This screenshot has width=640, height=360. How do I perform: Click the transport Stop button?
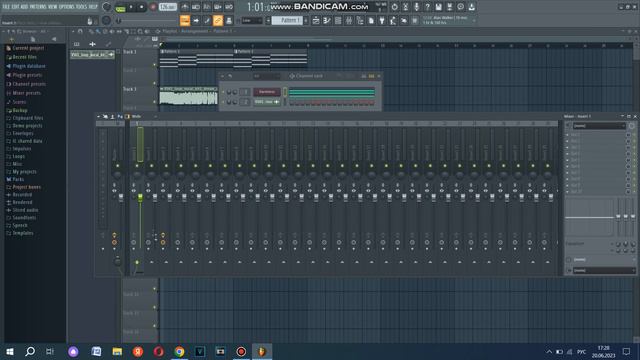141,7
